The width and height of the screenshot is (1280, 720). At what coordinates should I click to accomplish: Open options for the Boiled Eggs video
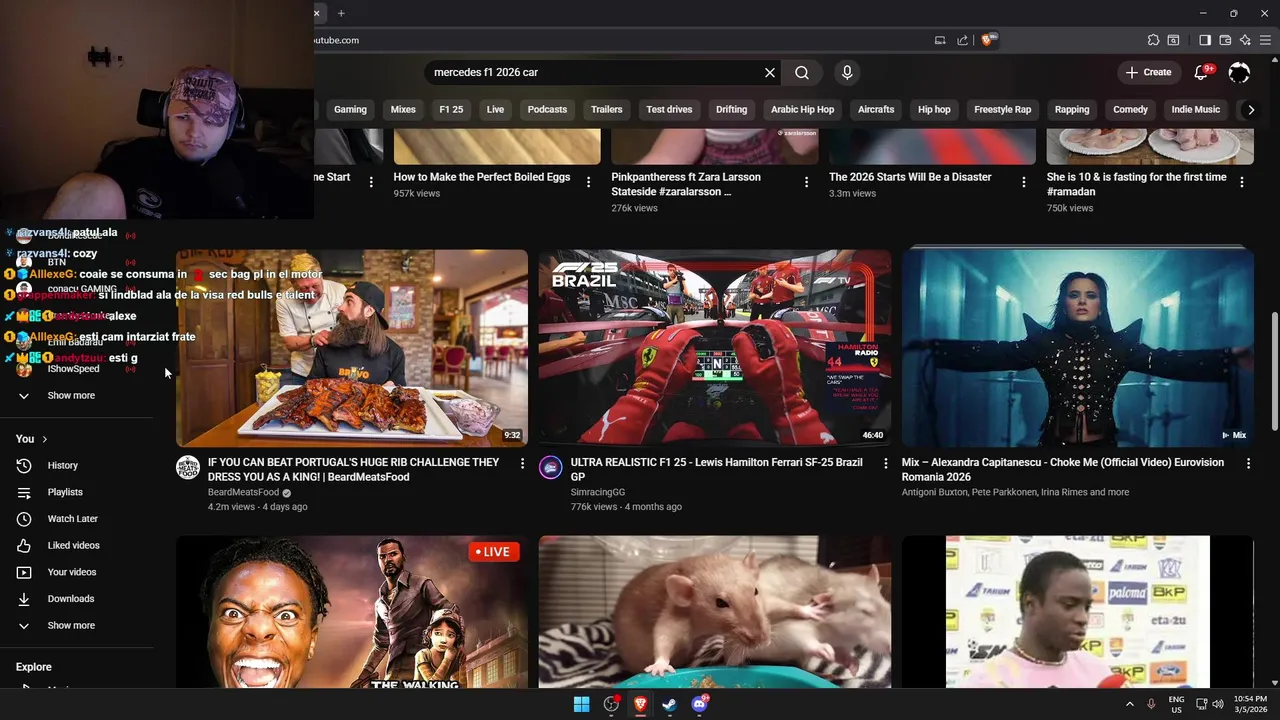pos(588,182)
